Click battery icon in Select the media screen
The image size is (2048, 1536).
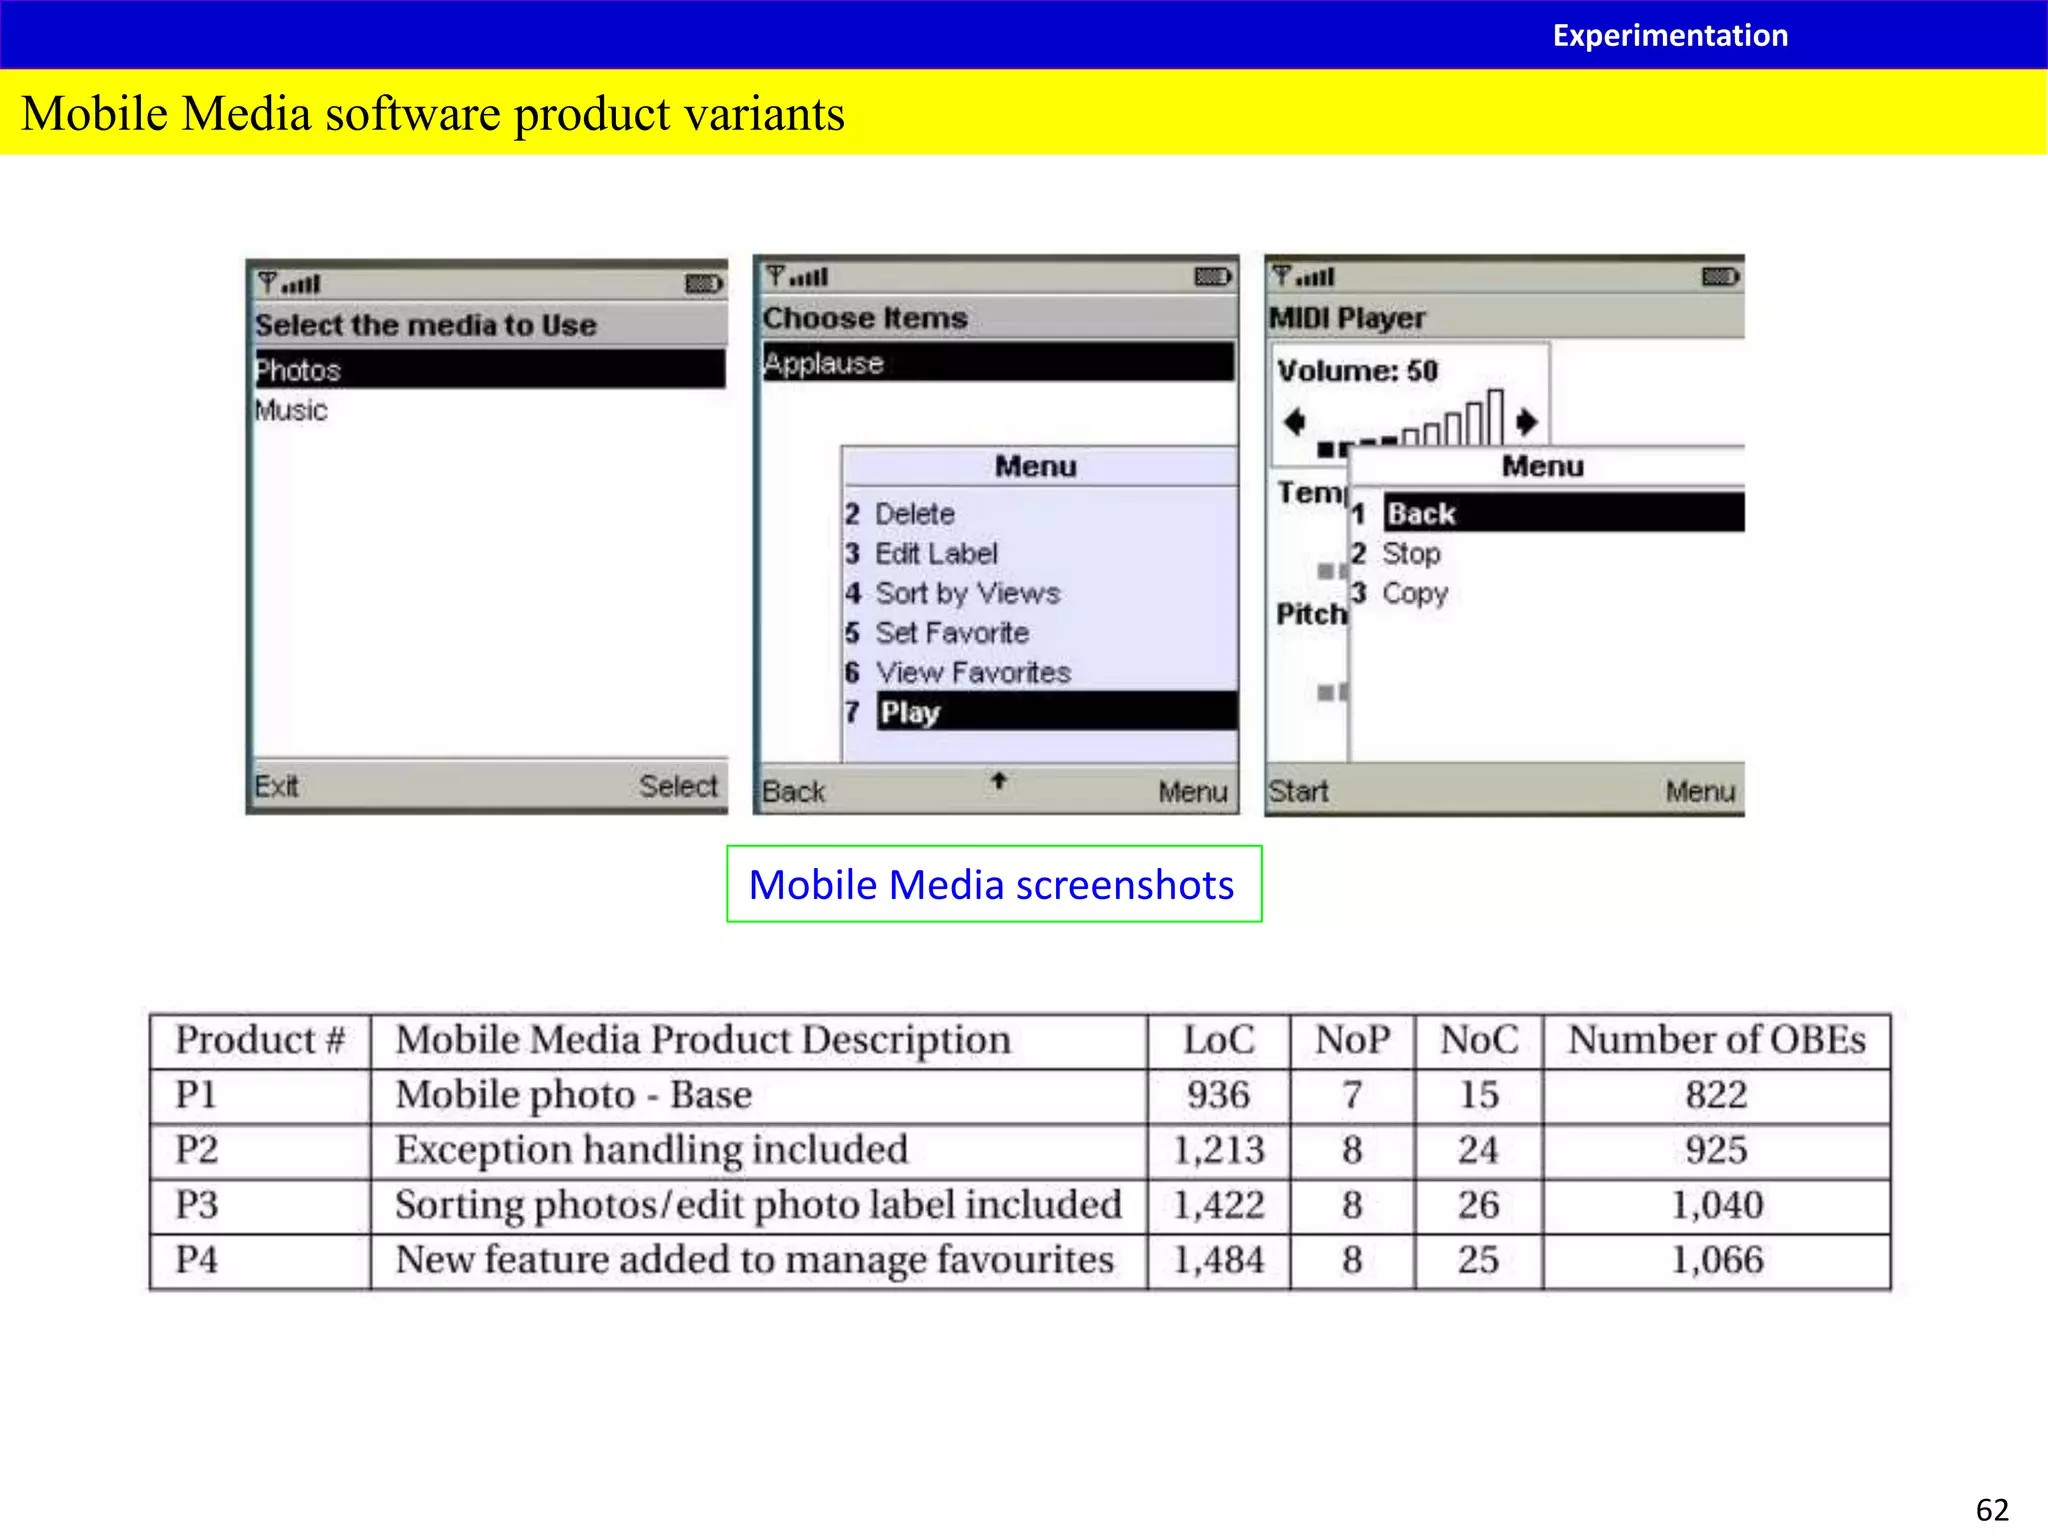tap(704, 284)
